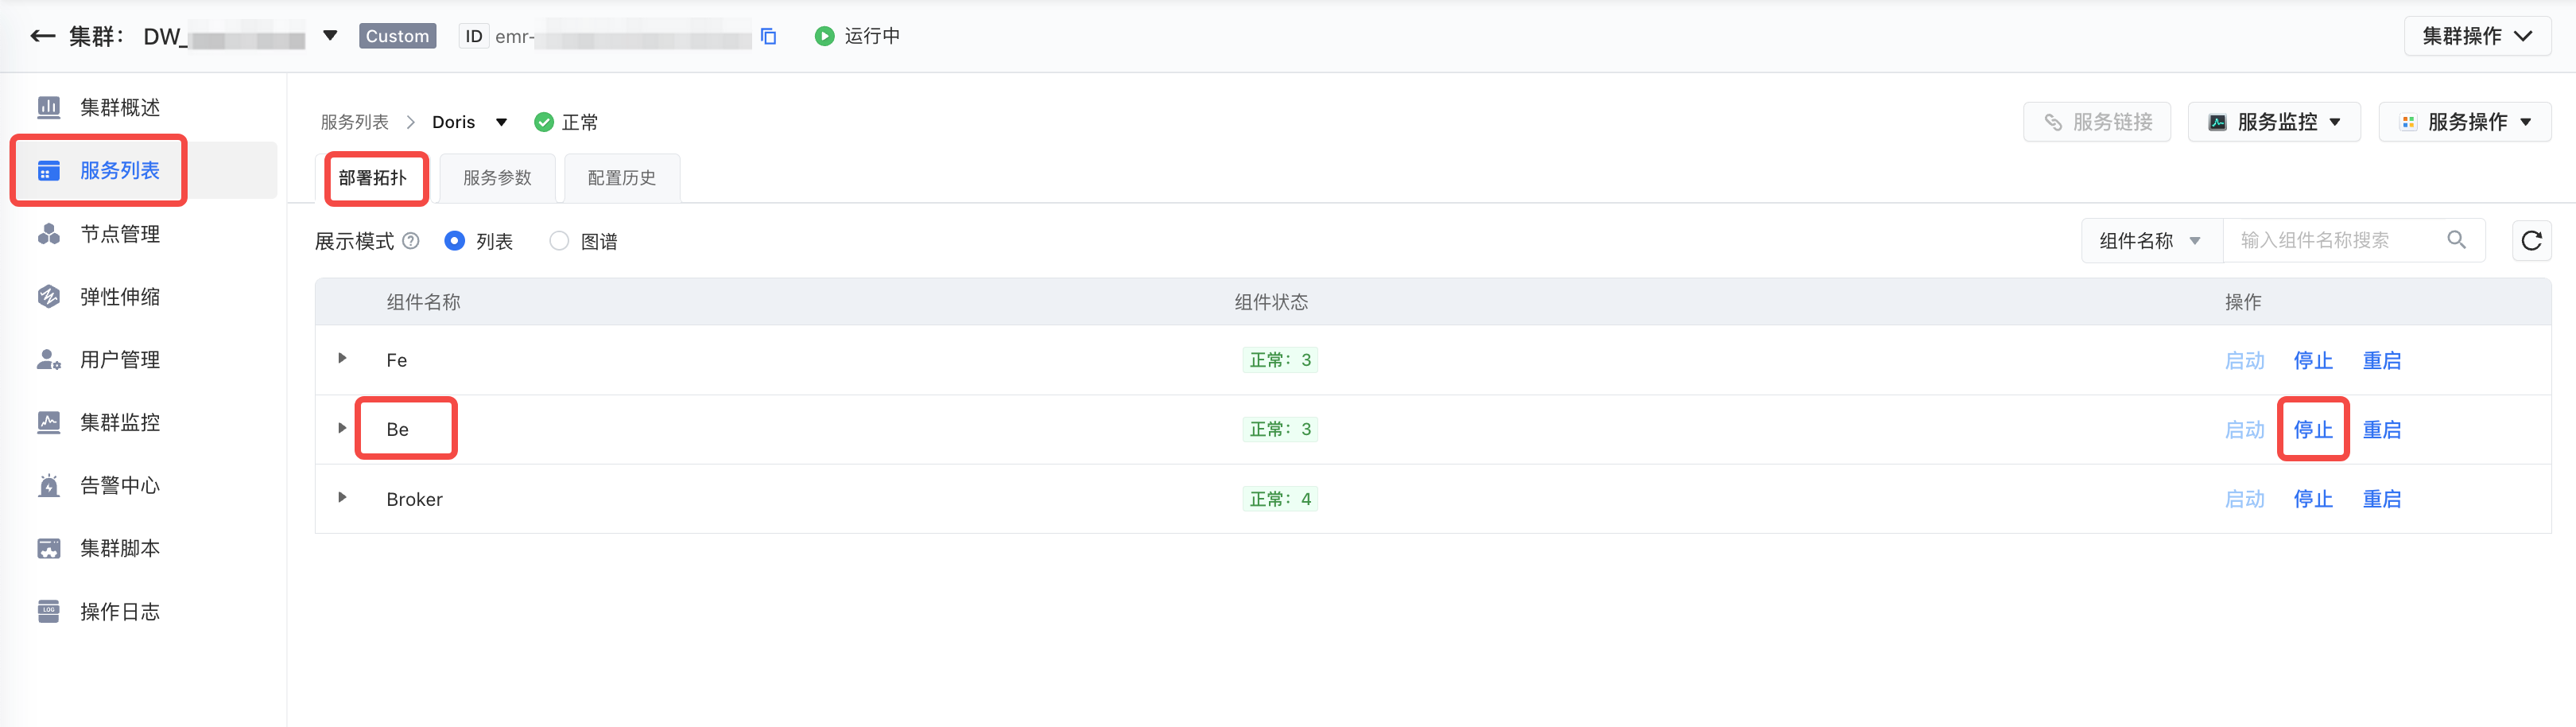Go to 节点管理 in the sidebar
This screenshot has height=727, width=2576.
pyautogui.click(x=120, y=234)
